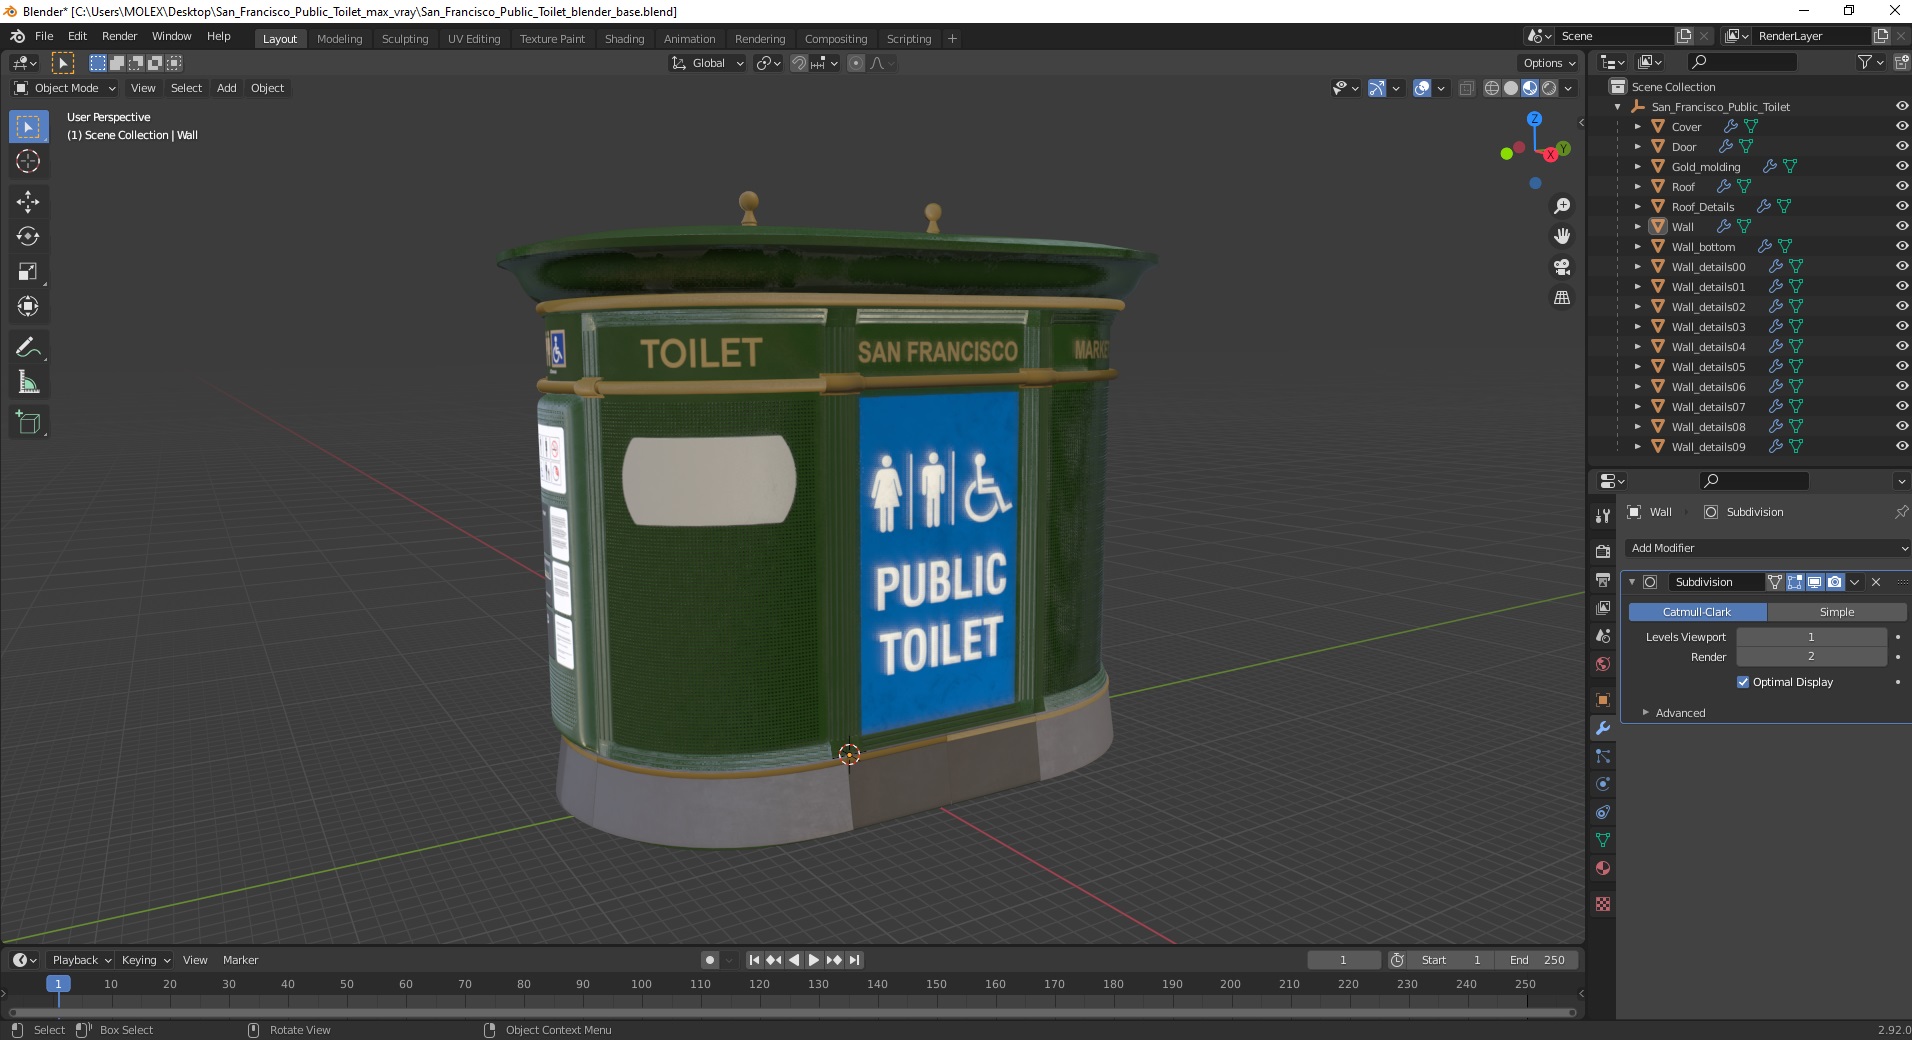The height and width of the screenshot is (1040, 1912).
Task: Select the Move tool
Action: (x=28, y=201)
